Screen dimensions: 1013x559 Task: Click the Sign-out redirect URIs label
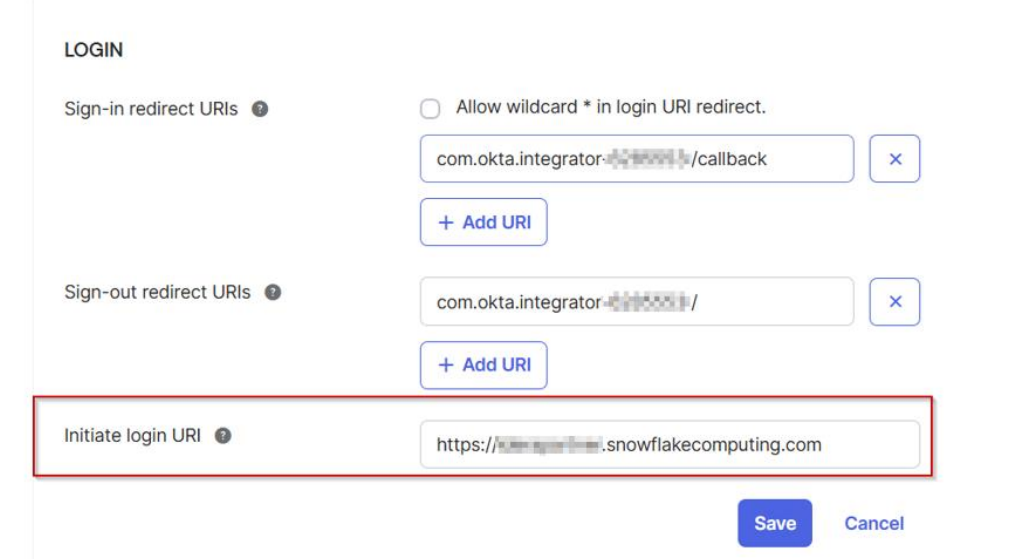click(x=157, y=293)
